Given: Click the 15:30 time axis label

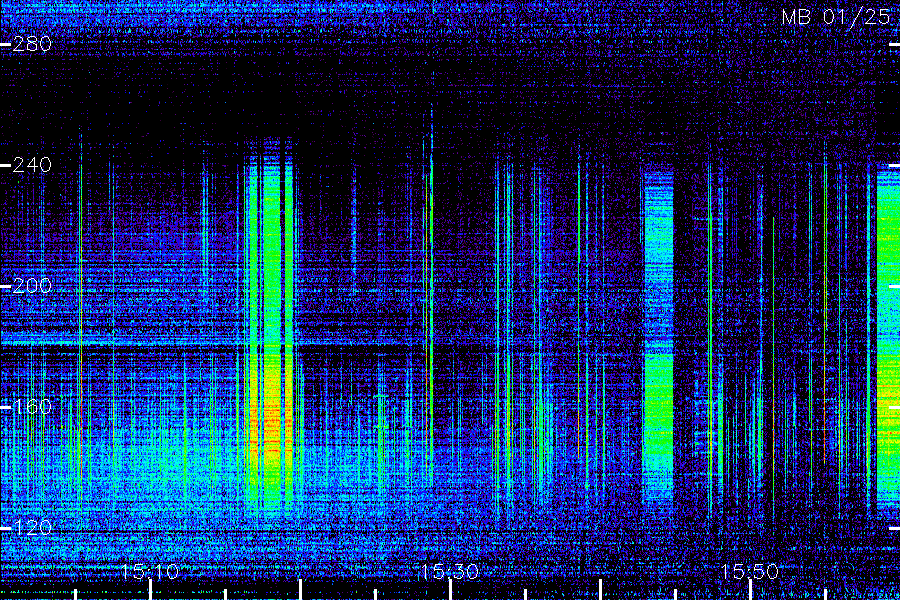Looking at the screenshot, I should pos(449,571).
